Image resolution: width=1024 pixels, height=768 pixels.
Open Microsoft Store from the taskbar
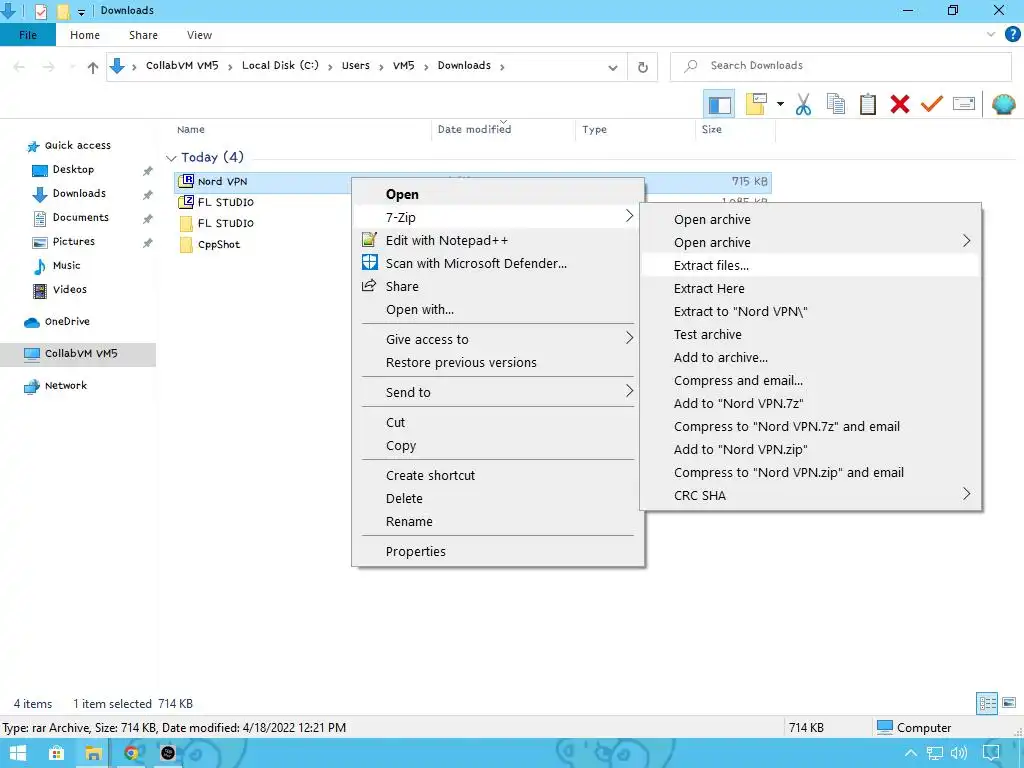point(56,753)
